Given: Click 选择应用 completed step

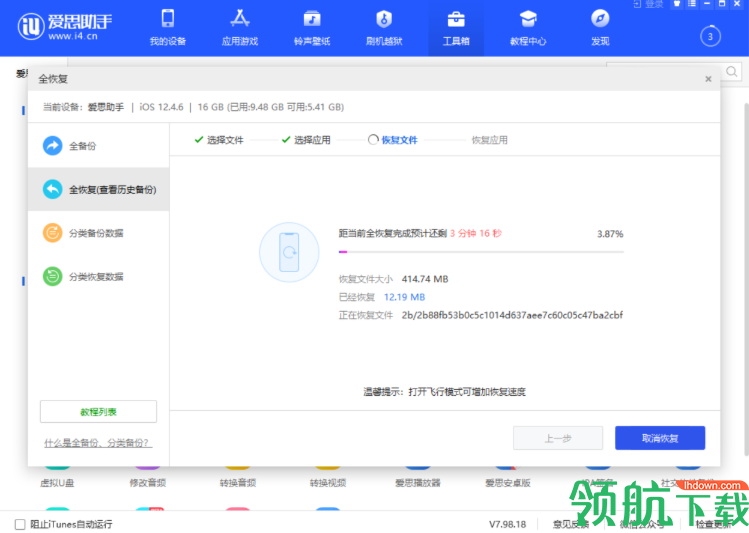Looking at the screenshot, I should 306,140.
